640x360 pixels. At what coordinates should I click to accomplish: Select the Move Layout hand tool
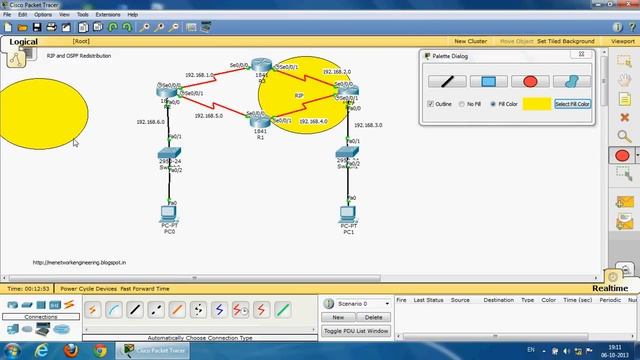pyautogui.click(x=624, y=80)
